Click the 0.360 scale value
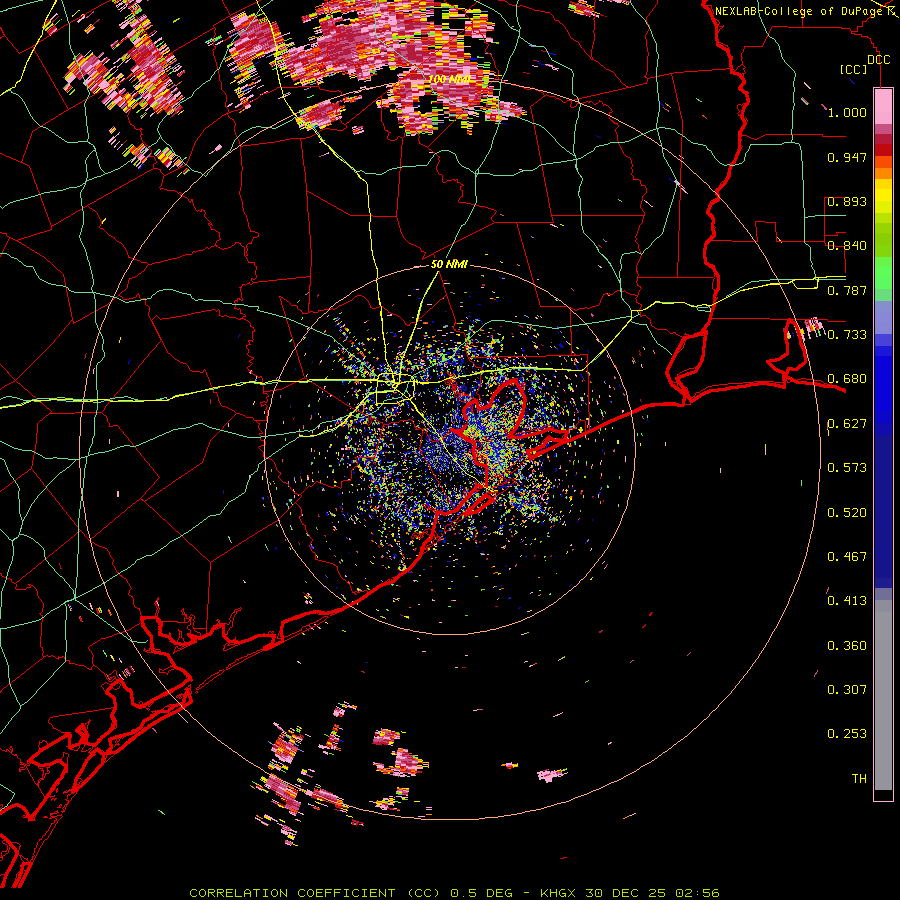The width and height of the screenshot is (900, 900). (847, 646)
